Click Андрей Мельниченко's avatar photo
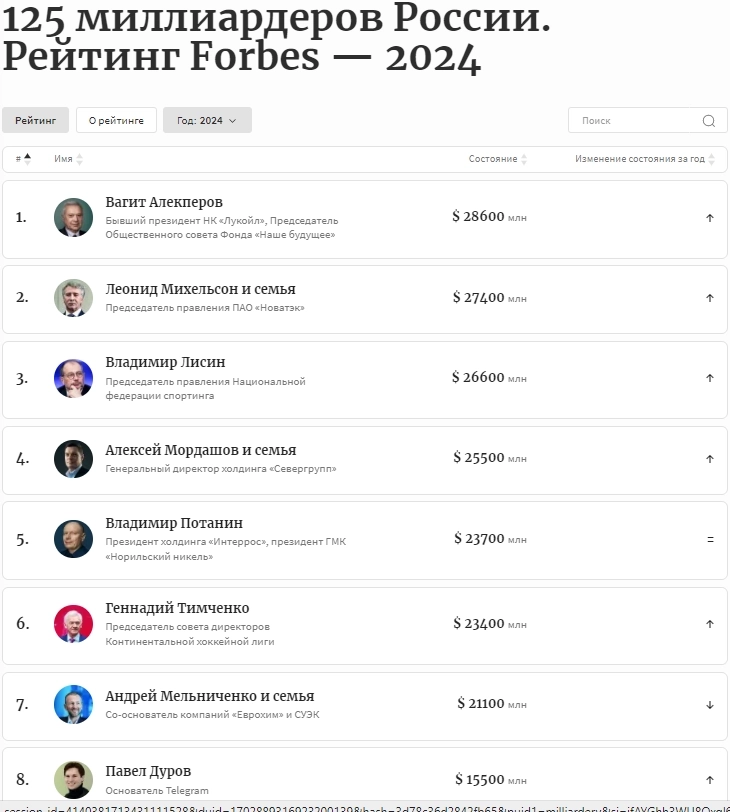Viewport: 730px width, 812px height. click(74, 704)
